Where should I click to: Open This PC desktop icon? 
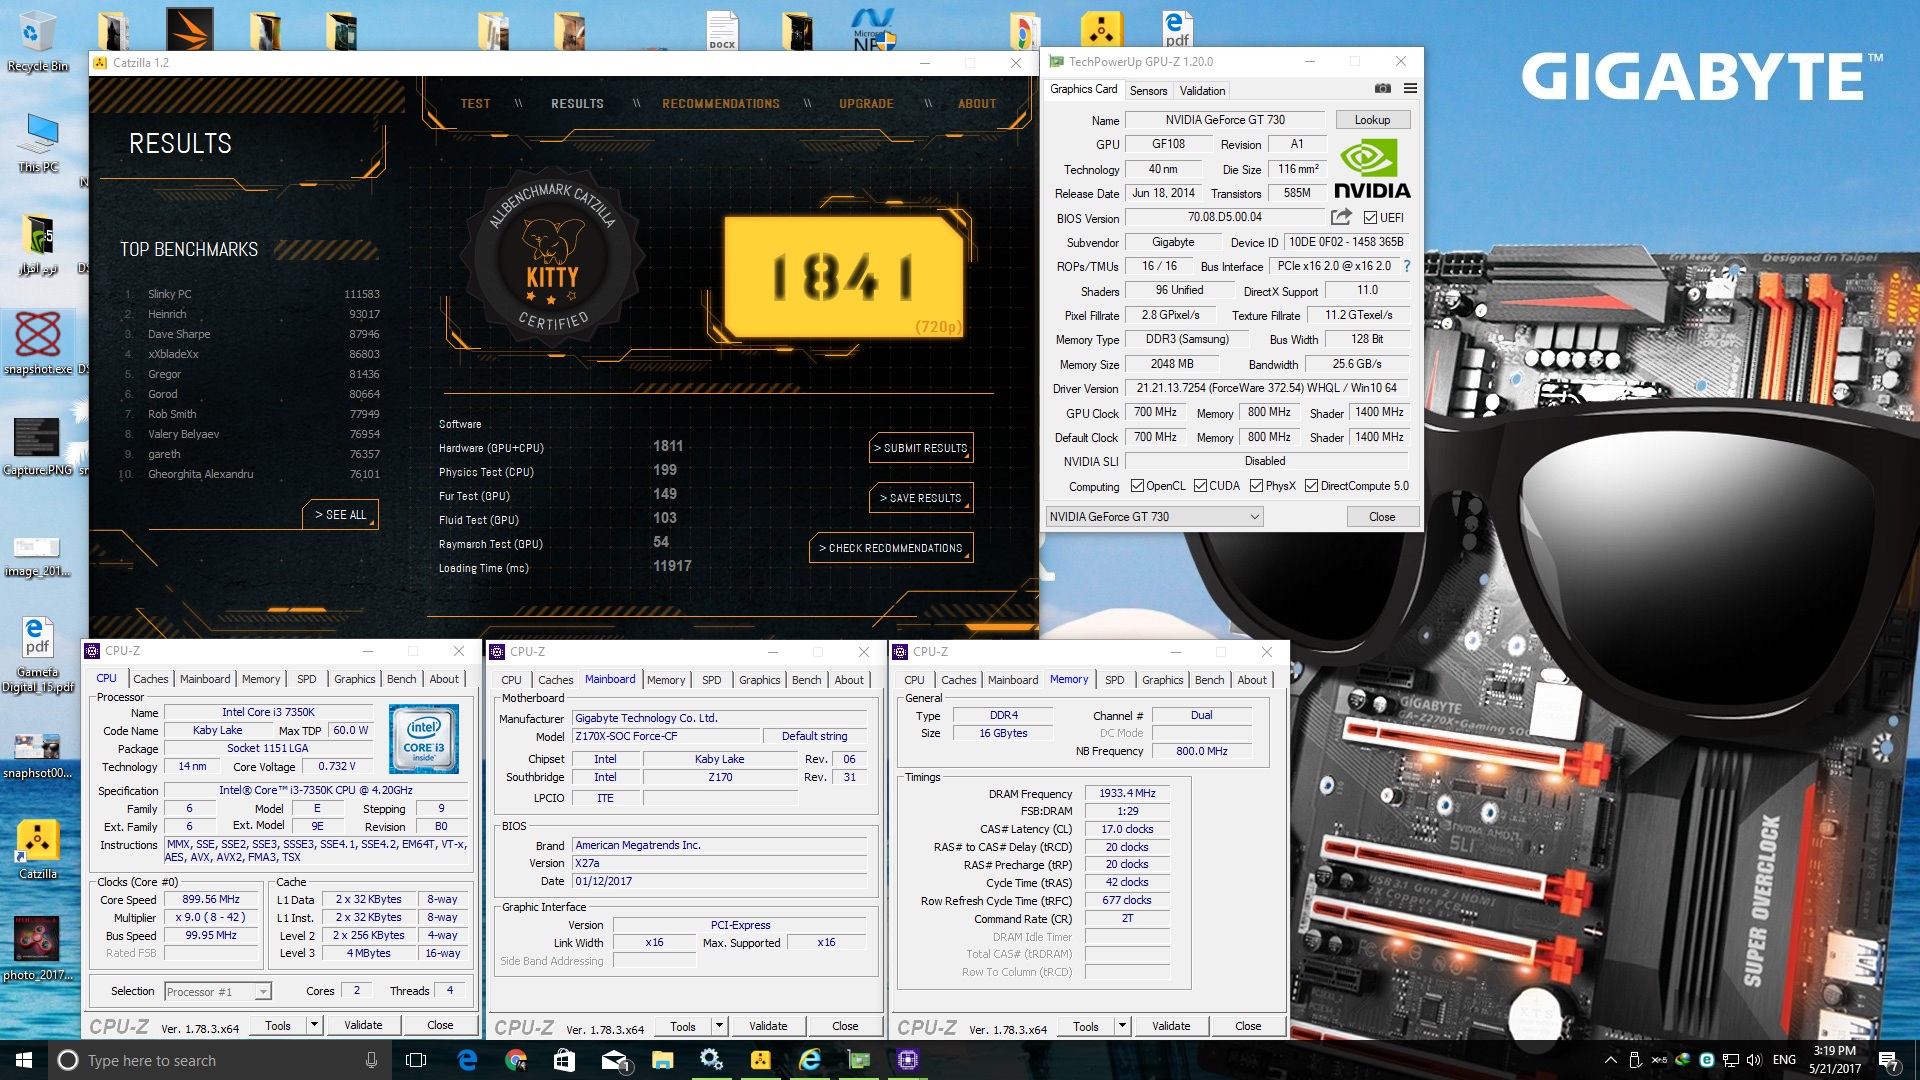[39, 142]
